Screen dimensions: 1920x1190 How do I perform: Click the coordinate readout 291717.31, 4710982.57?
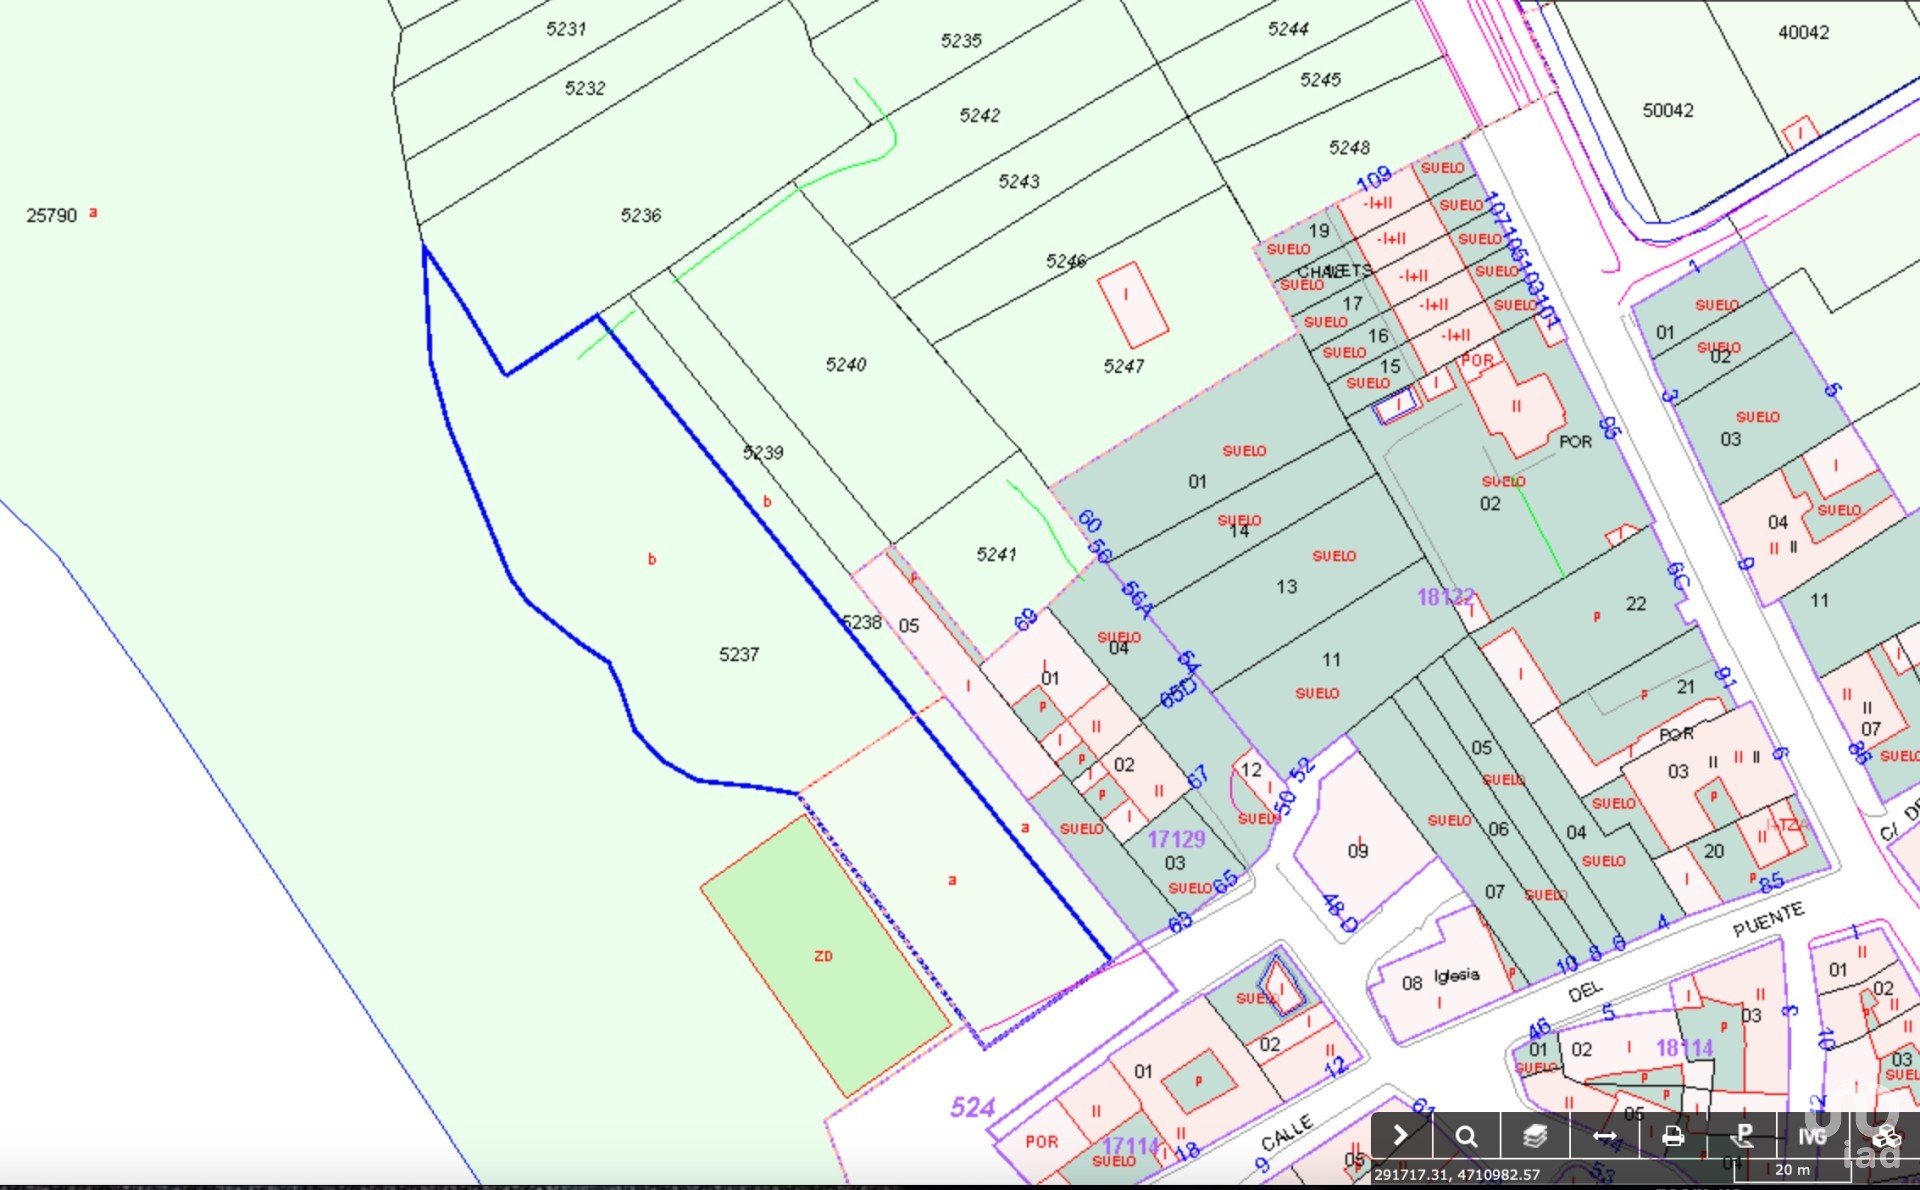coord(1456,1174)
